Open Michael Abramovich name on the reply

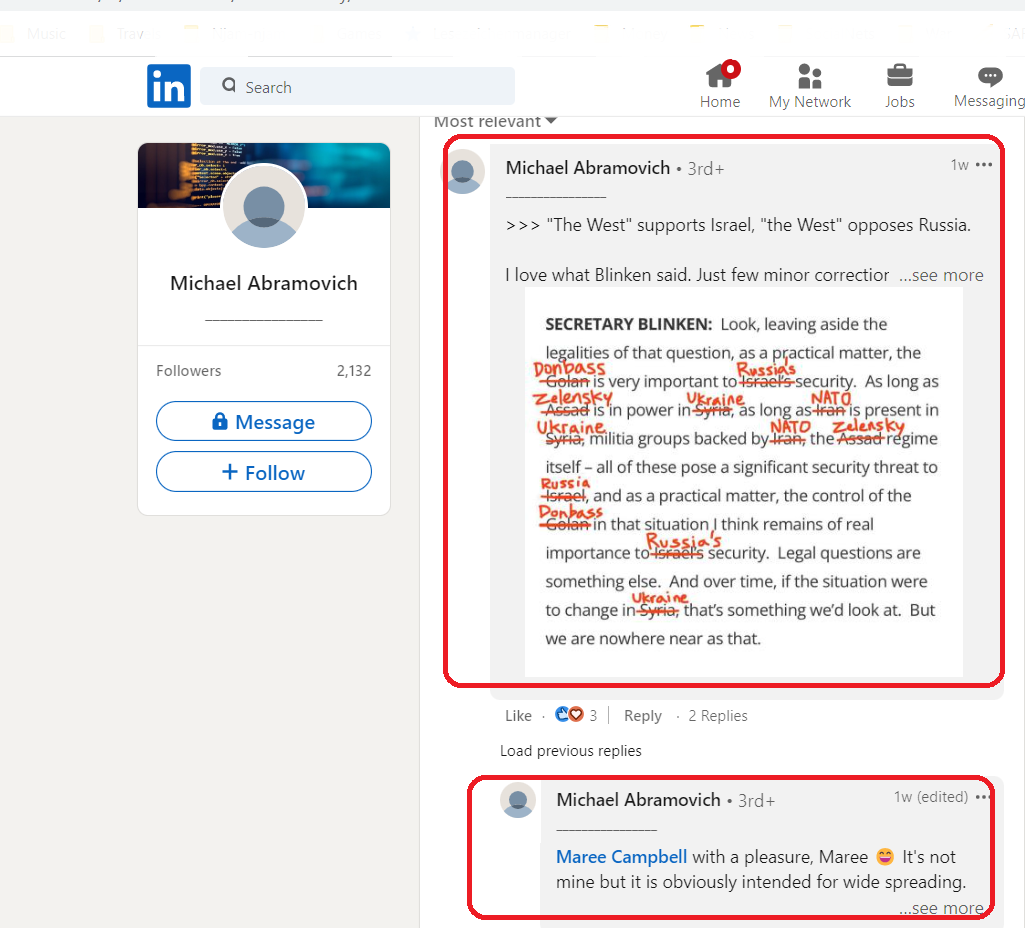pos(639,800)
